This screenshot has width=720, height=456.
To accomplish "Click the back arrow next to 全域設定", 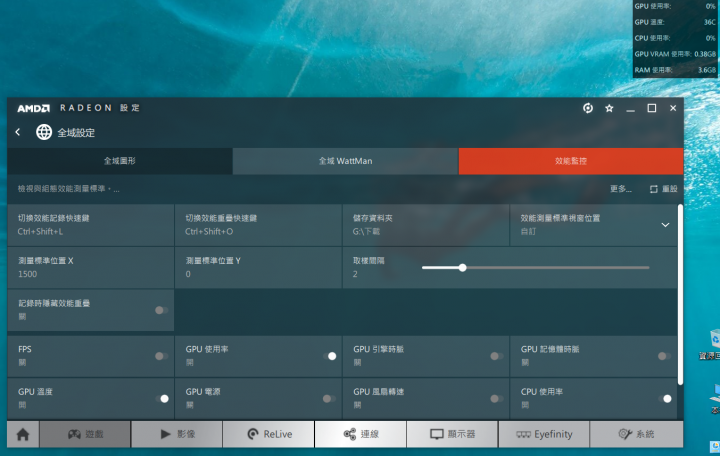I will click(17, 132).
